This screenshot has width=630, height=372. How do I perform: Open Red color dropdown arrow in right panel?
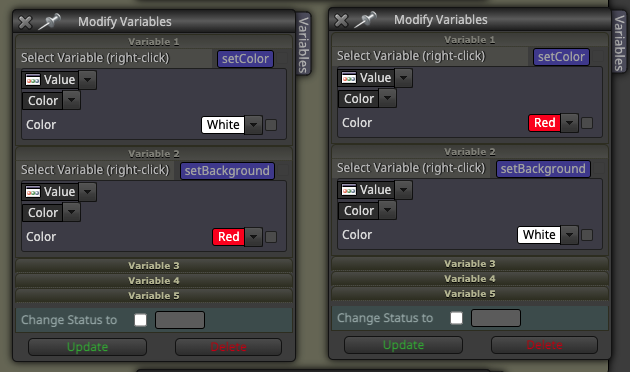tap(569, 123)
